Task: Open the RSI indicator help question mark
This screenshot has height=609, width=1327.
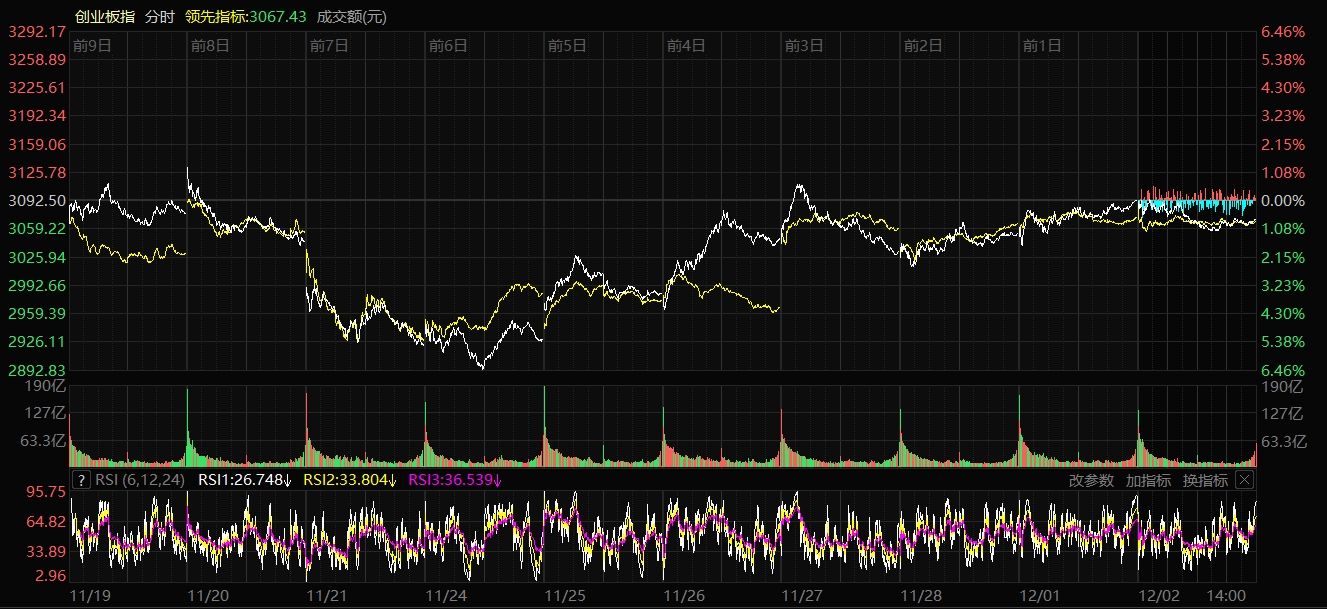Action: 82,480
